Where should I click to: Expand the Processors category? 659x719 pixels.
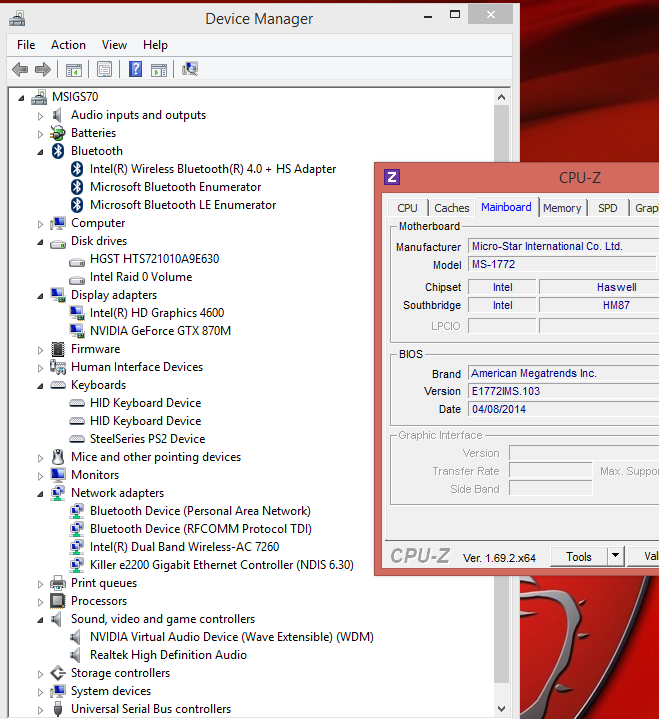point(41,601)
